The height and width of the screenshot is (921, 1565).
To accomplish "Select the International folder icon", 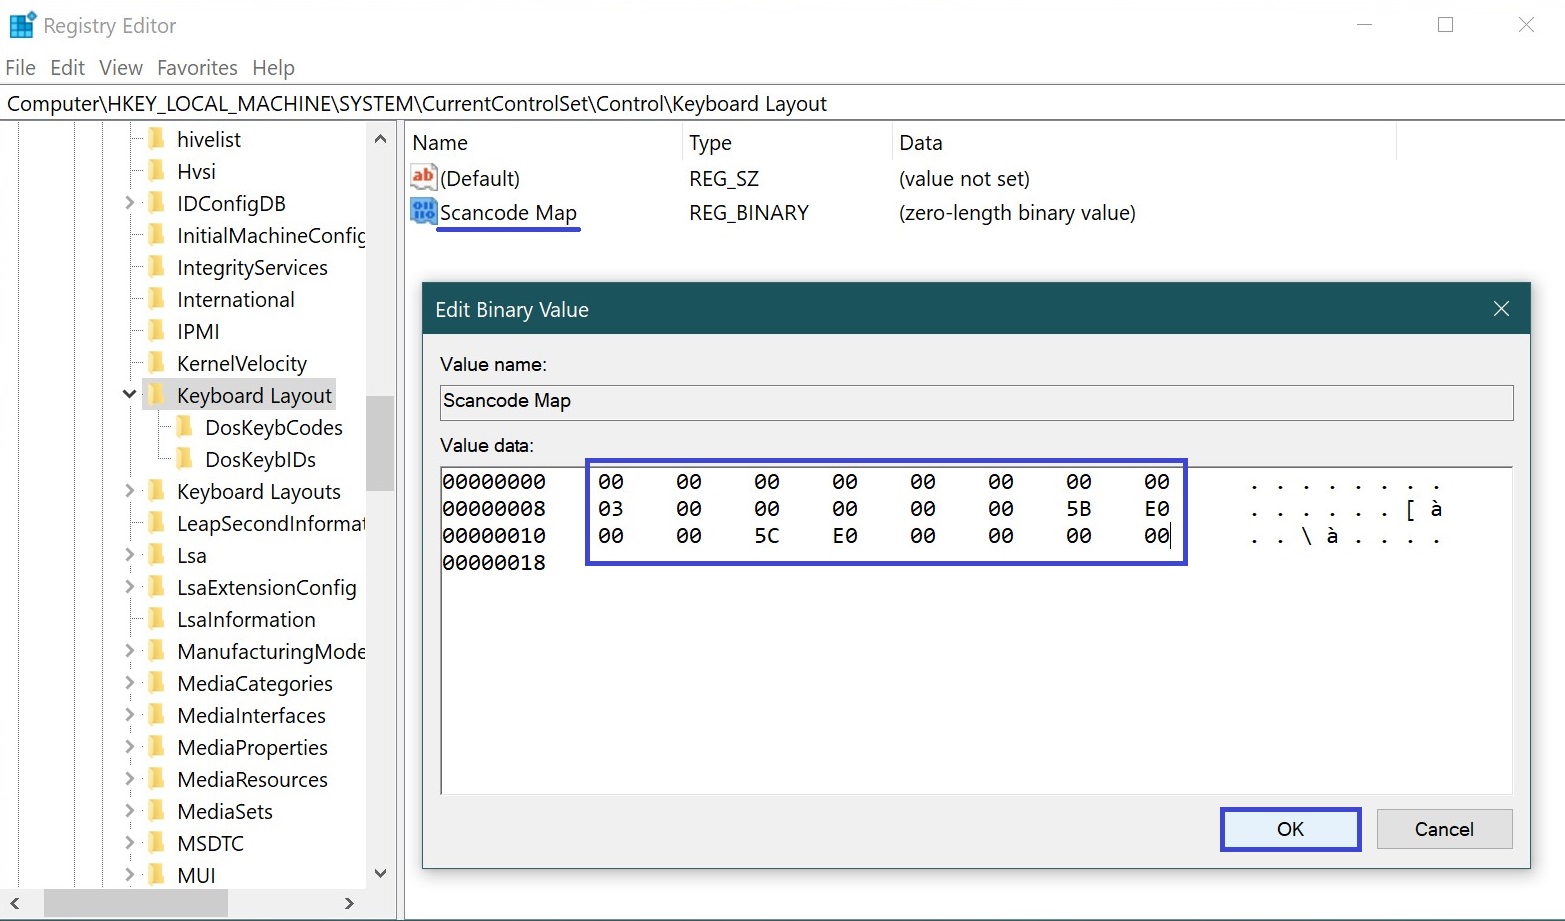I will 156,298.
